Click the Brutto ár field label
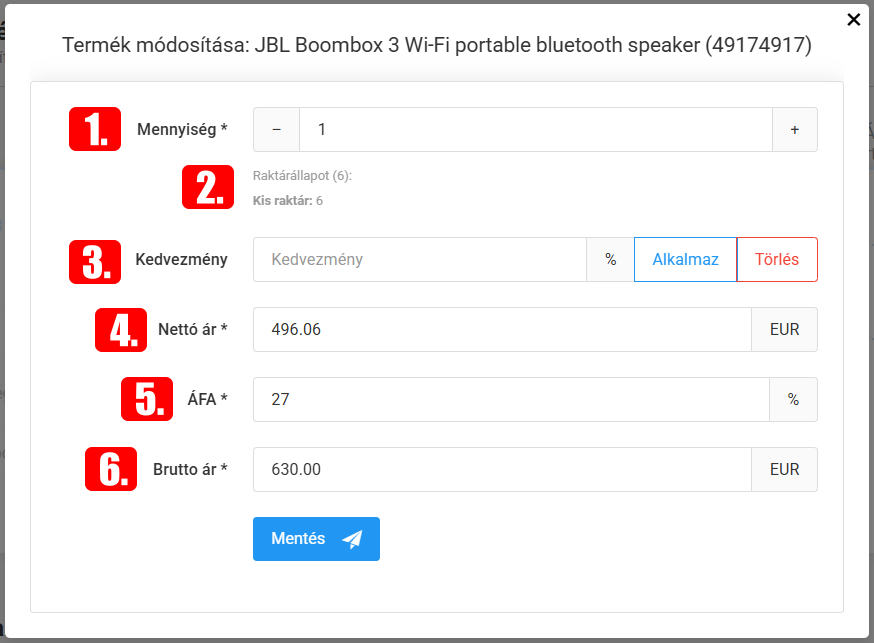The width and height of the screenshot is (874, 643). (x=190, y=469)
